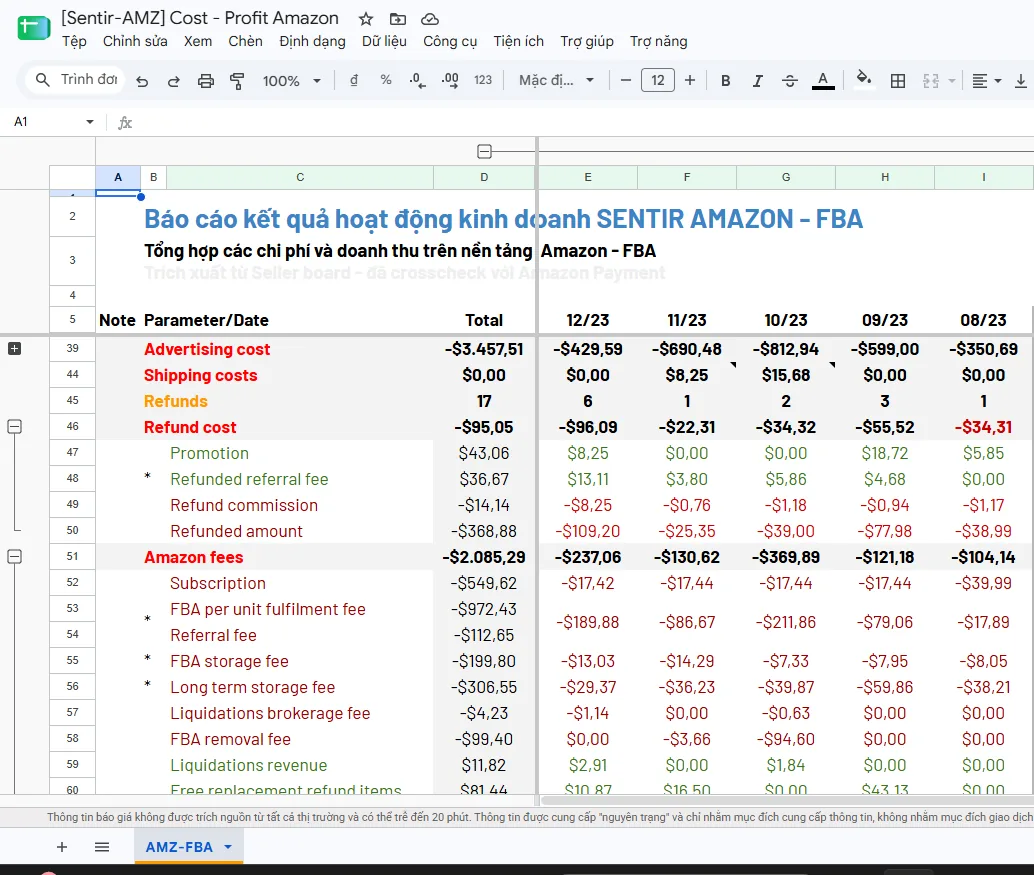This screenshot has width=1034, height=875.
Task: Select column D header
Action: pos(484,177)
